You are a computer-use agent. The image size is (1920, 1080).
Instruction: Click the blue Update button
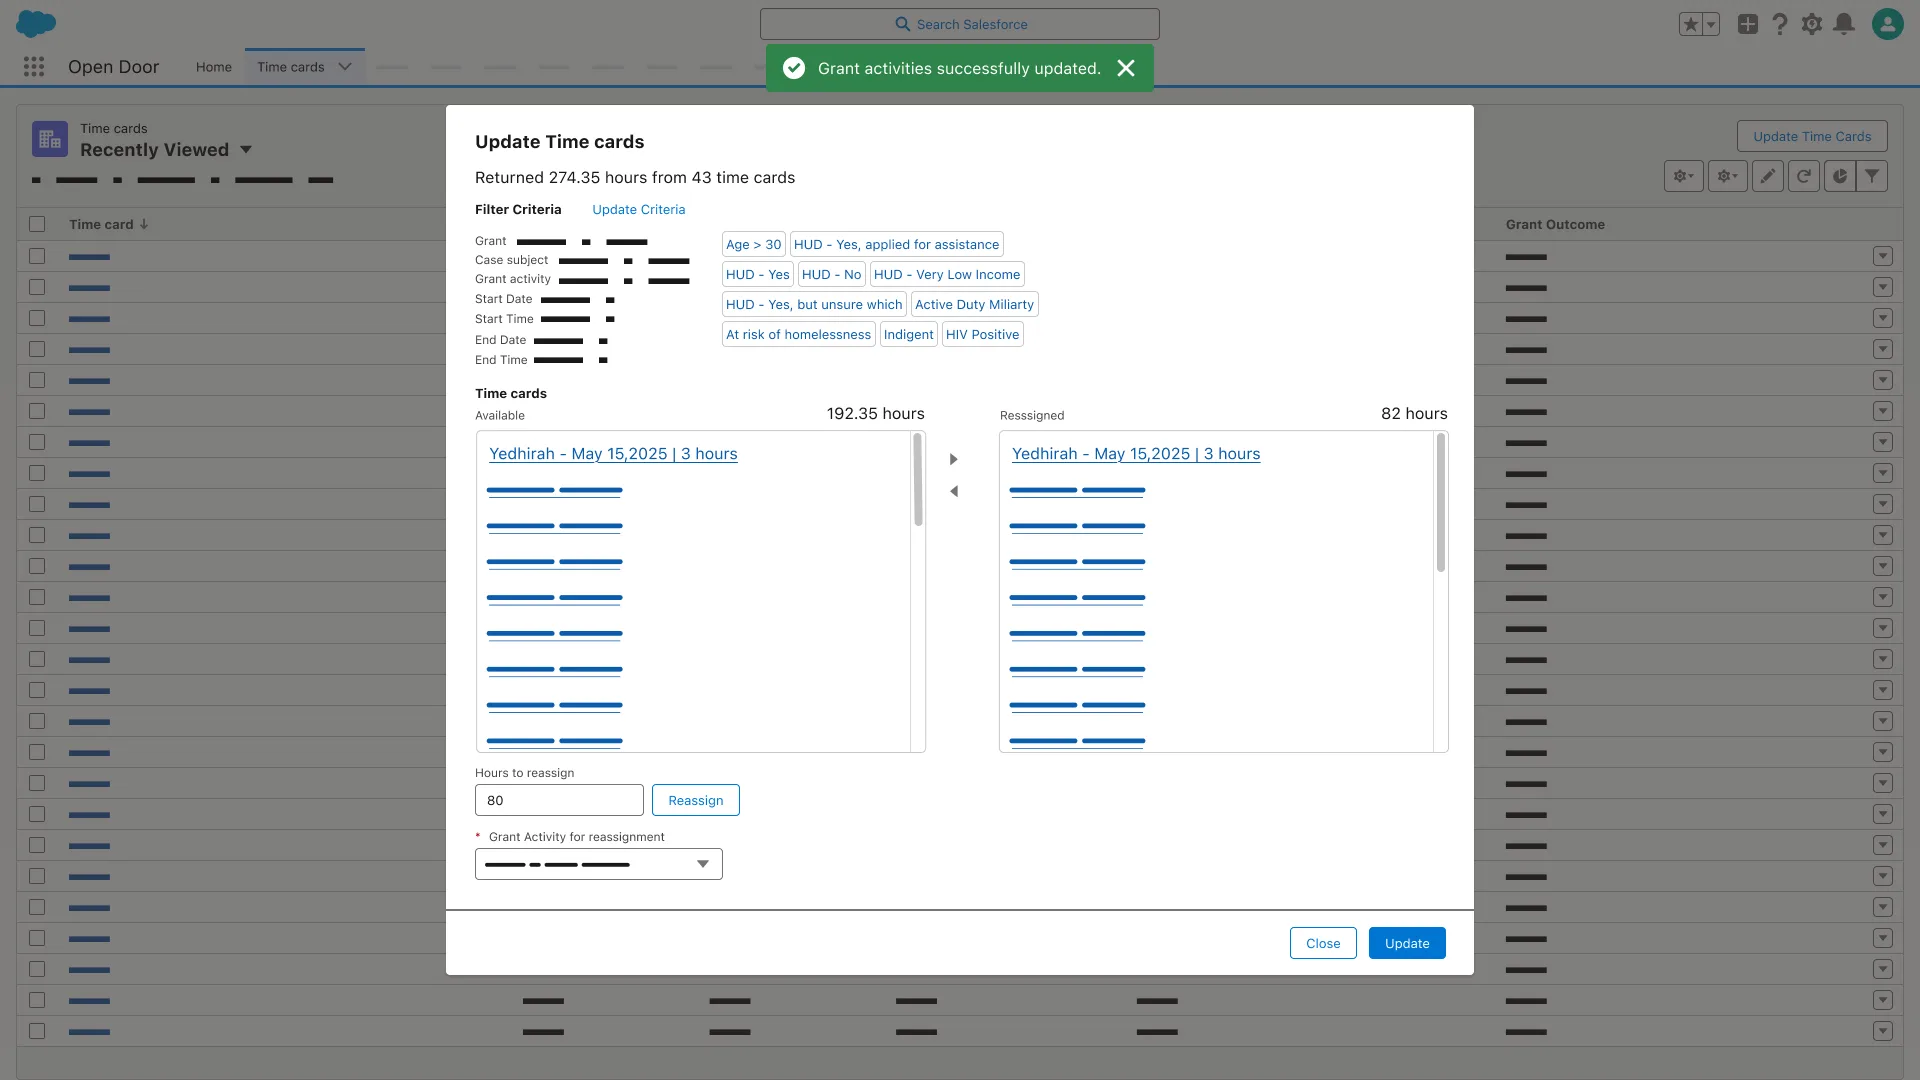[1407, 943]
